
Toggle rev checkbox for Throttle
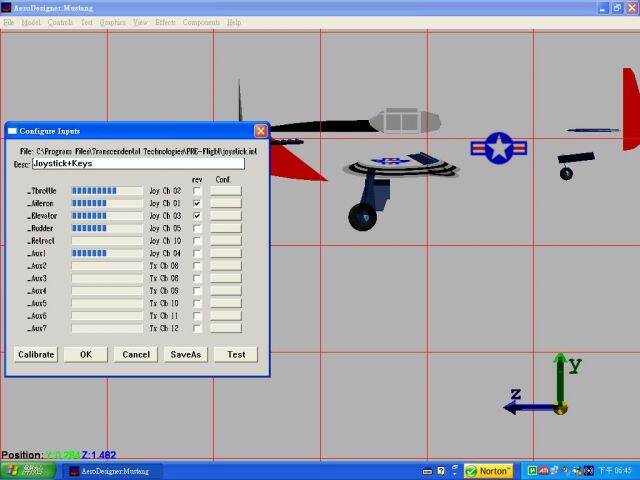pos(197,191)
